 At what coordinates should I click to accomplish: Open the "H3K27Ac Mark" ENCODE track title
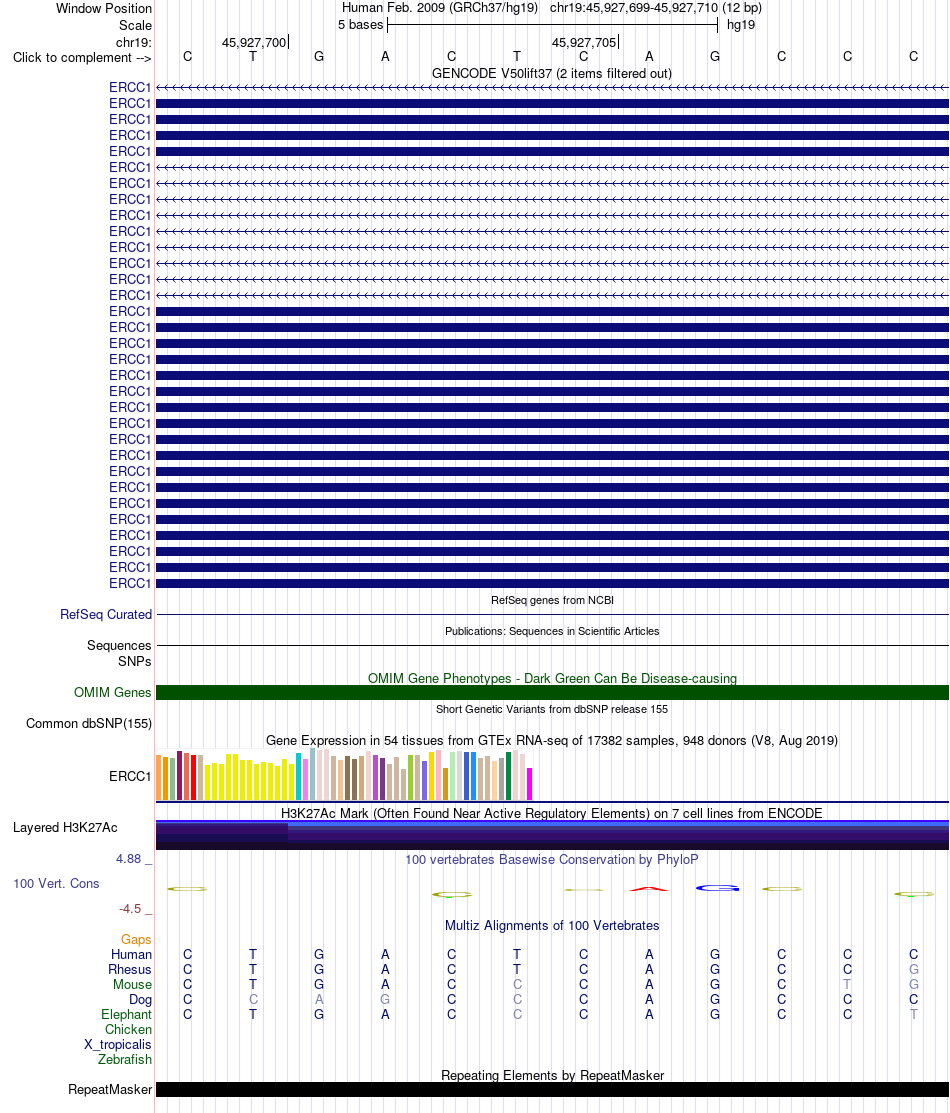pos(552,813)
